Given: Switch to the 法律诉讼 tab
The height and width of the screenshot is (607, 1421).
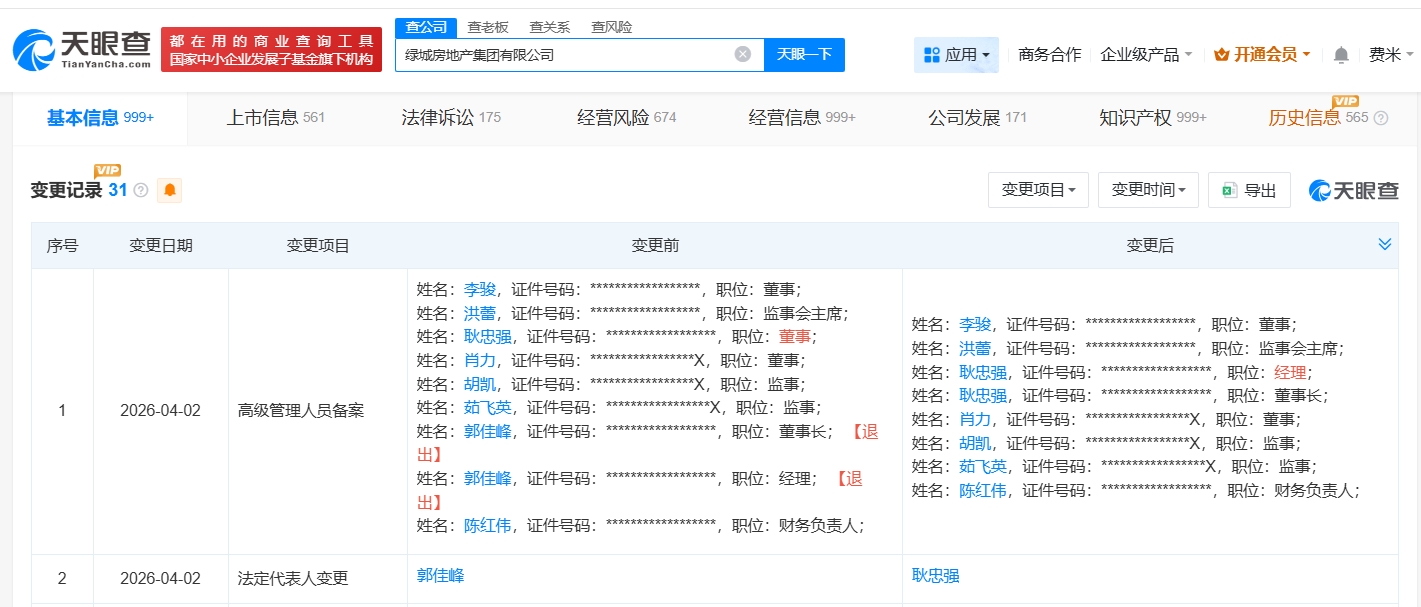Looking at the screenshot, I should click(x=450, y=118).
